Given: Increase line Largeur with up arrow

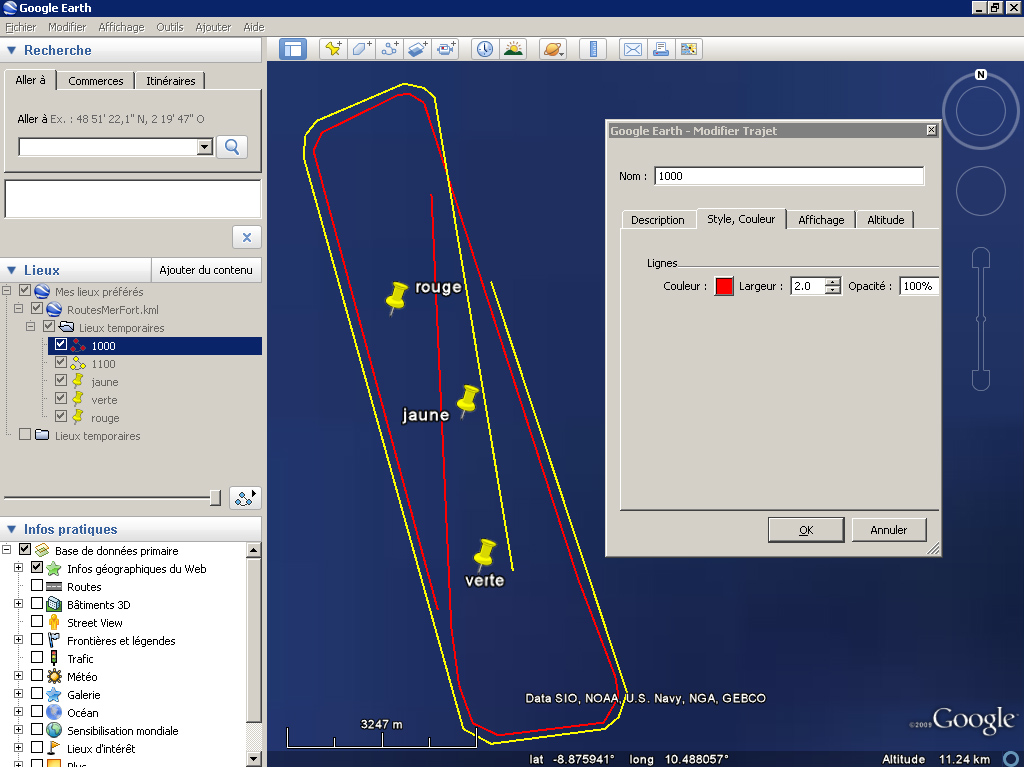Looking at the screenshot, I should (833, 282).
